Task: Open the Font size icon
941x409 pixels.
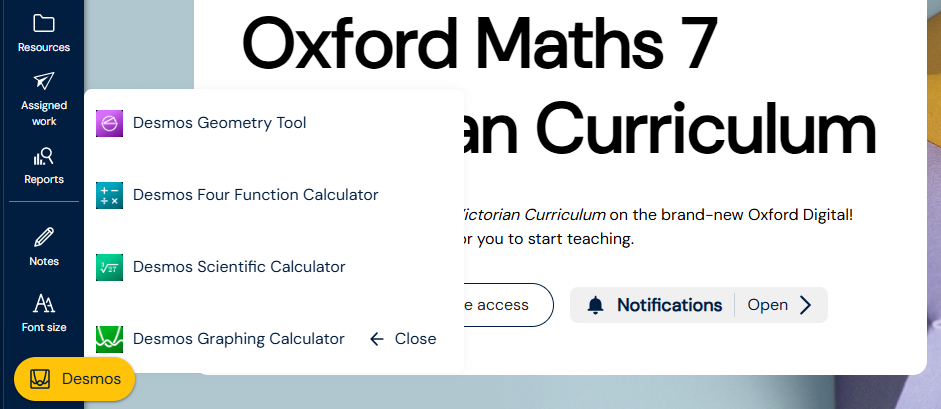Action: click(x=44, y=303)
